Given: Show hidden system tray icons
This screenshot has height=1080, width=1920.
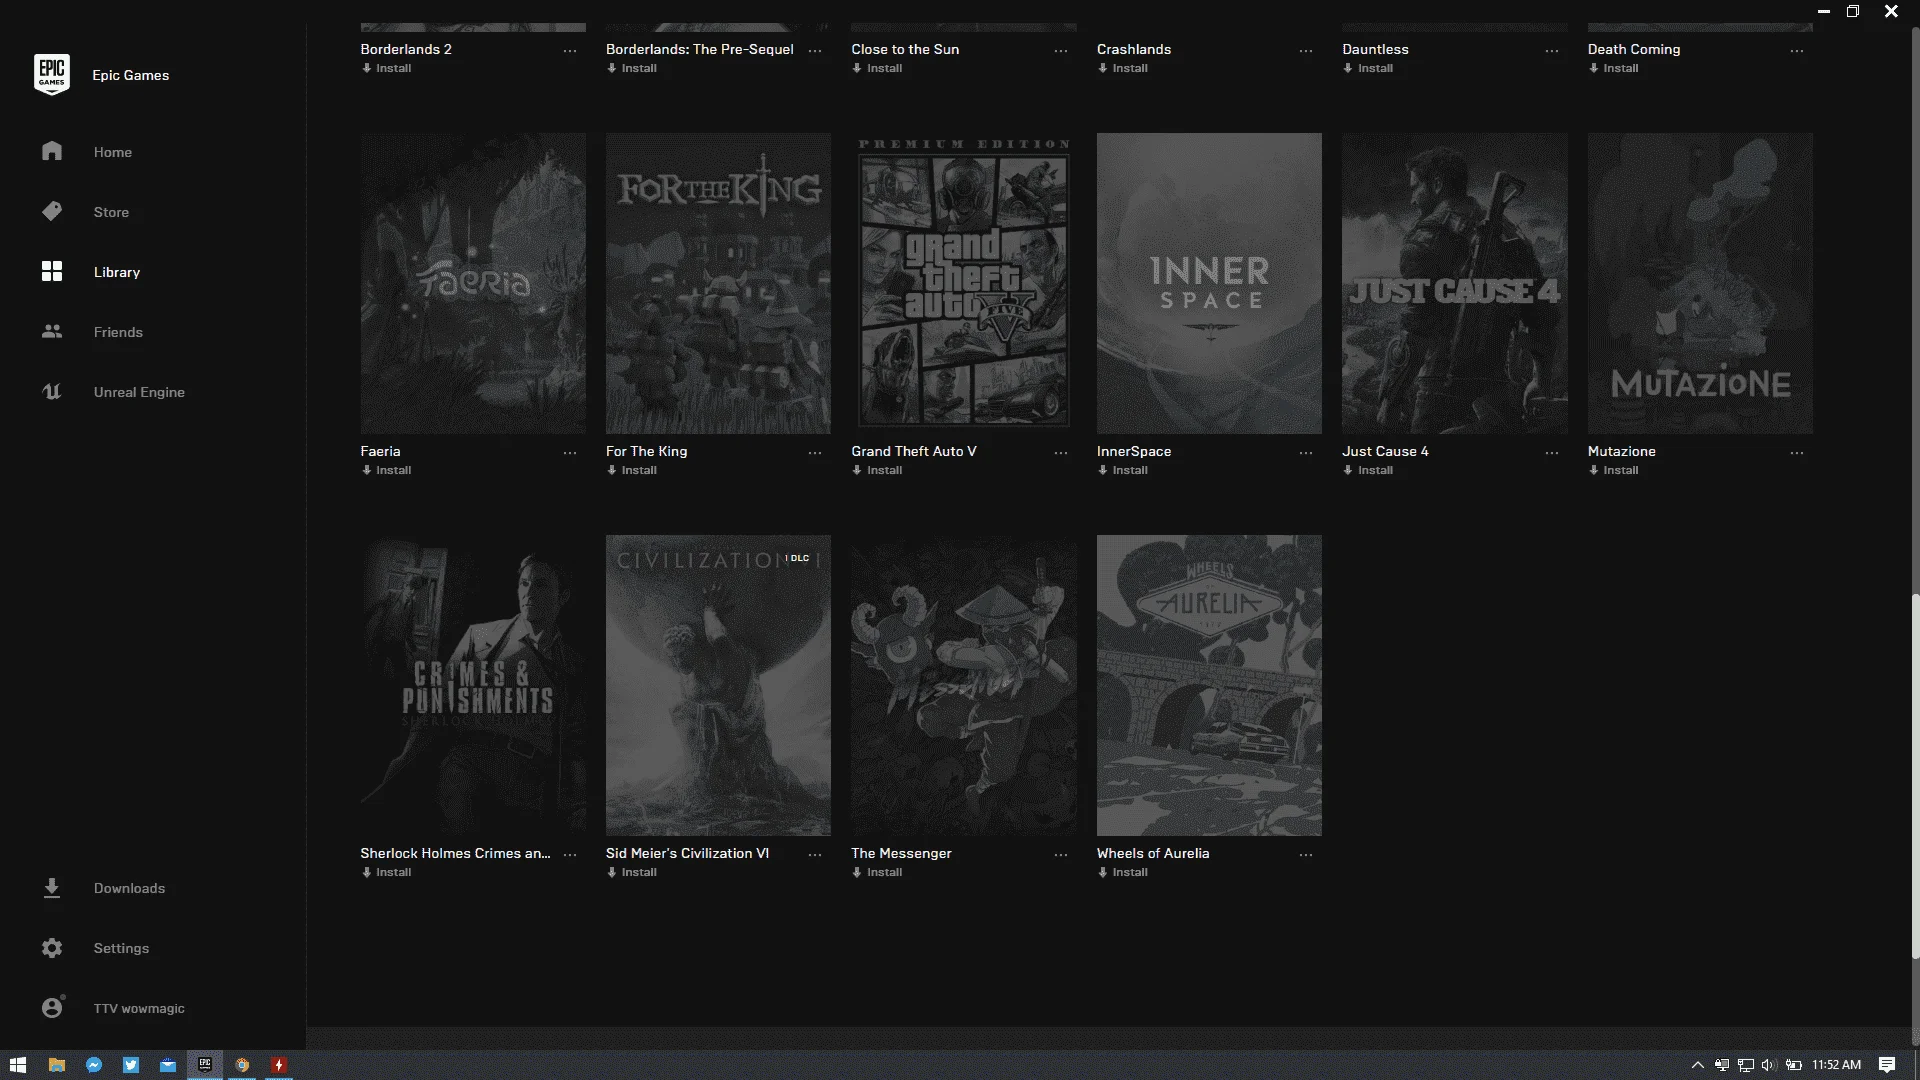Looking at the screenshot, I should (x=1697, y=1065).
